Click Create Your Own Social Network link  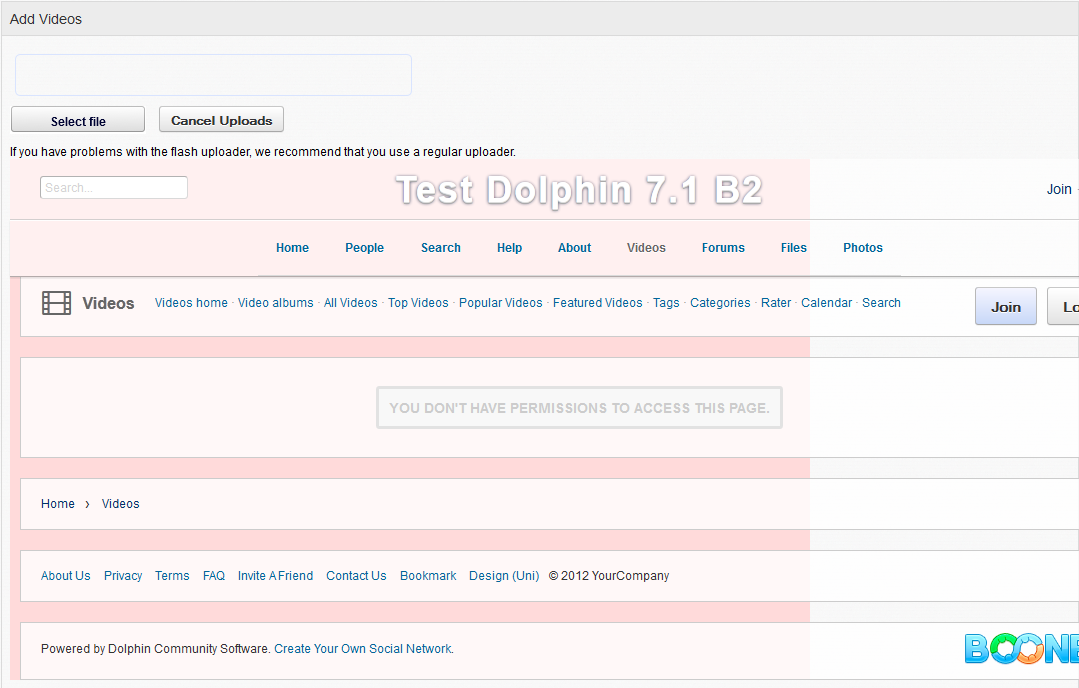363,649
